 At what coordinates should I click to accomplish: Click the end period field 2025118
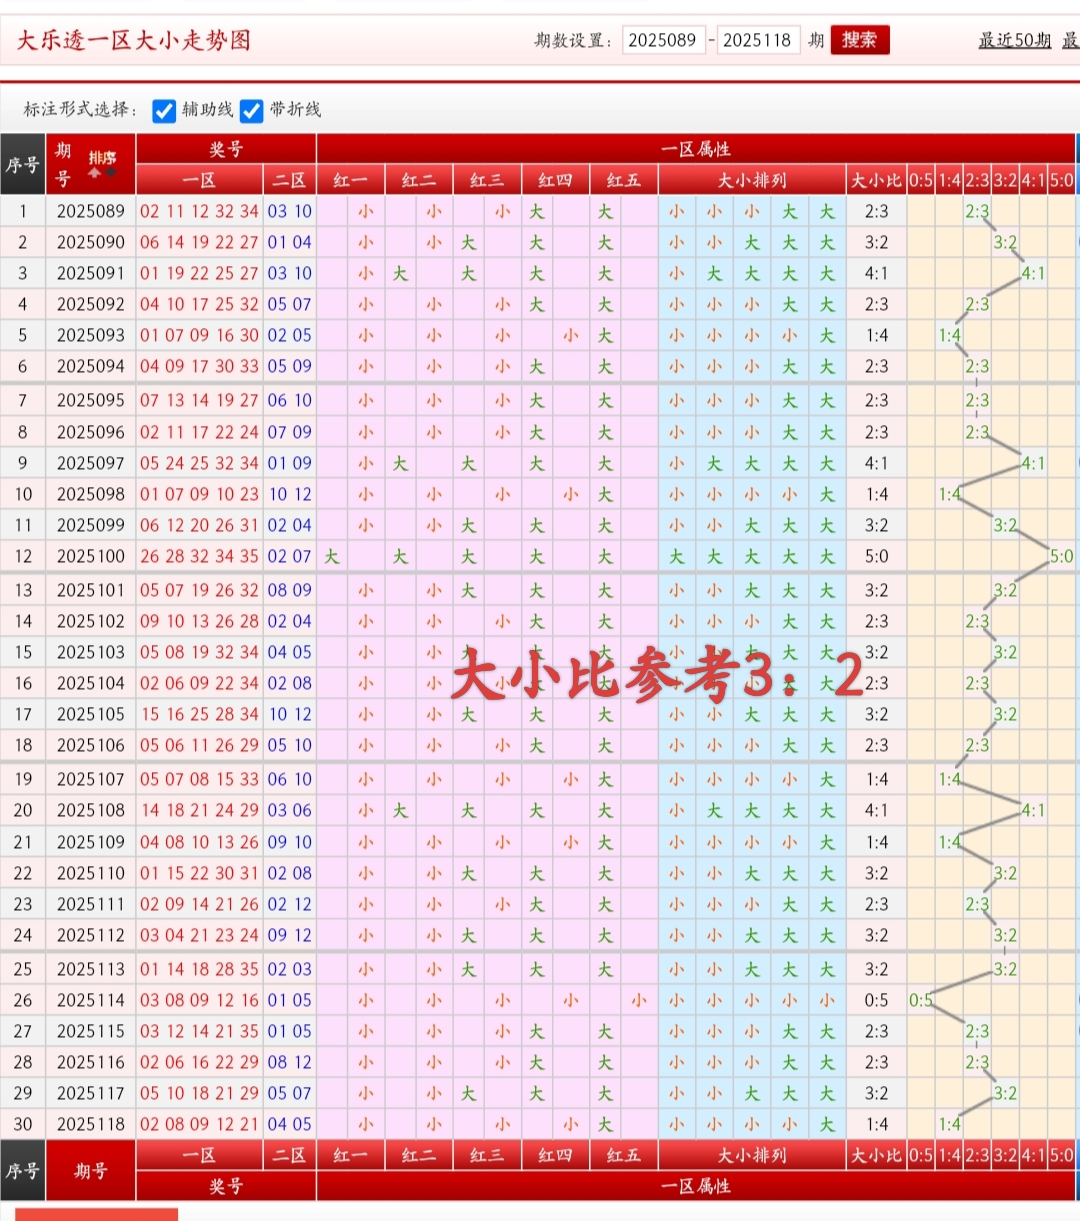click(x=757, y=40)
